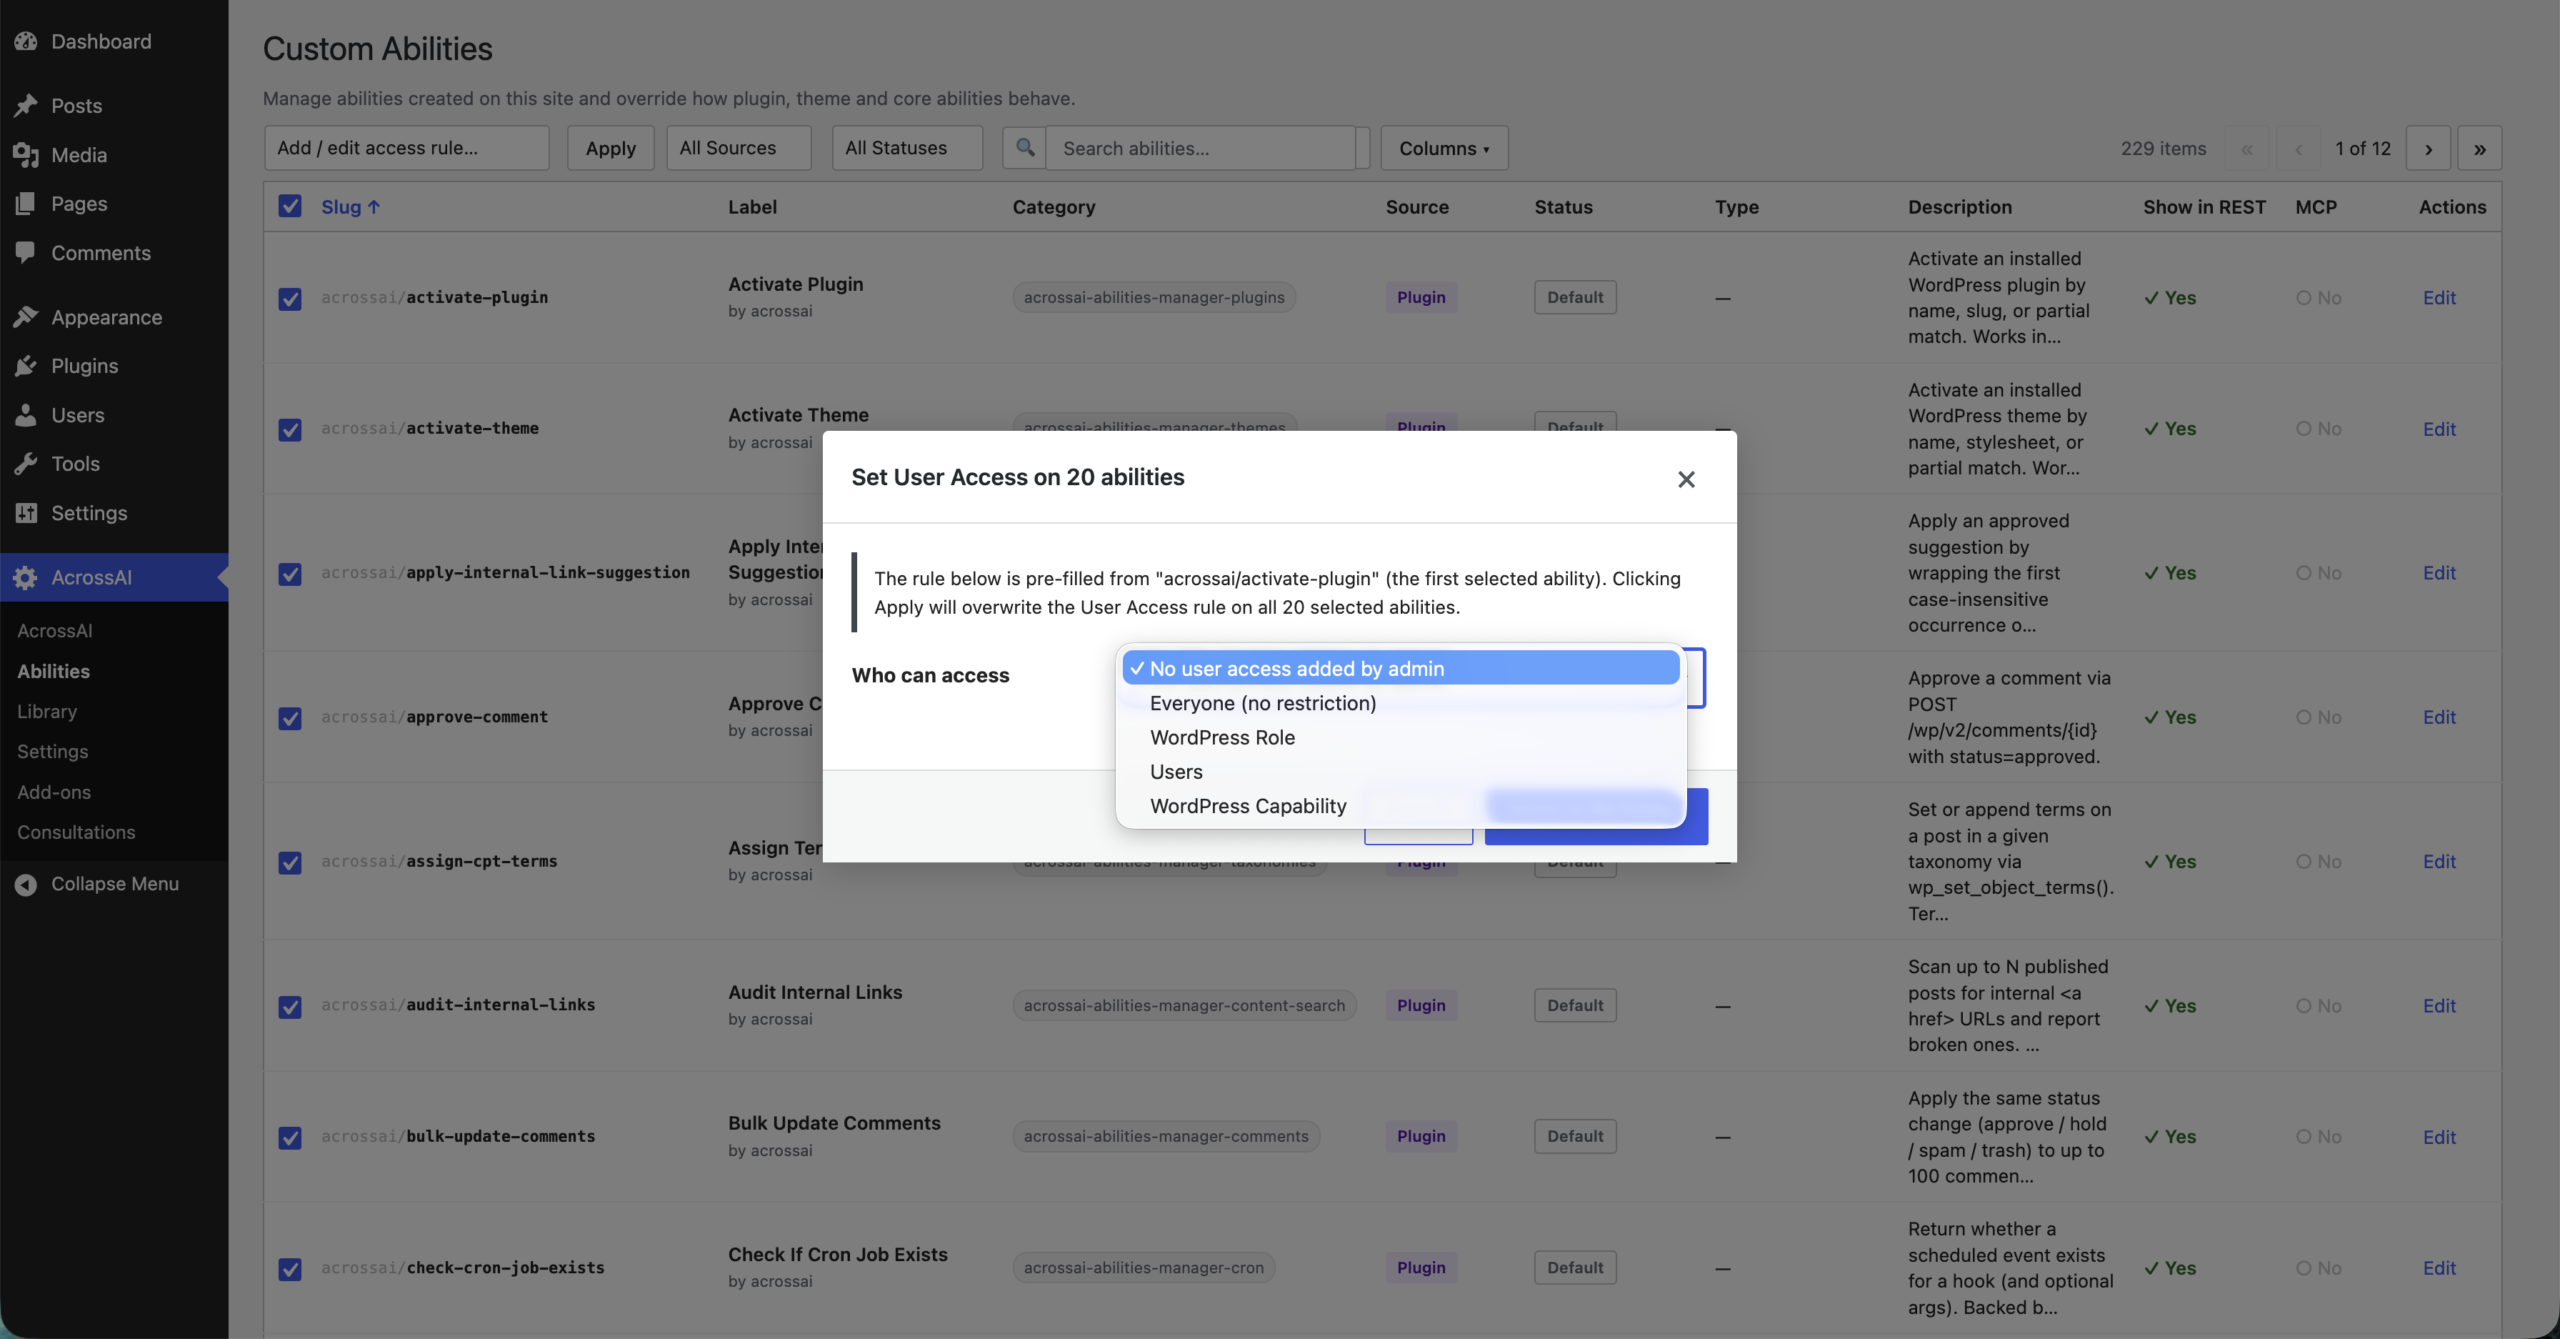Uncheck the bulk-update-comments row checkbox
The image size is (2560, 1339).
click(290, 1137)
